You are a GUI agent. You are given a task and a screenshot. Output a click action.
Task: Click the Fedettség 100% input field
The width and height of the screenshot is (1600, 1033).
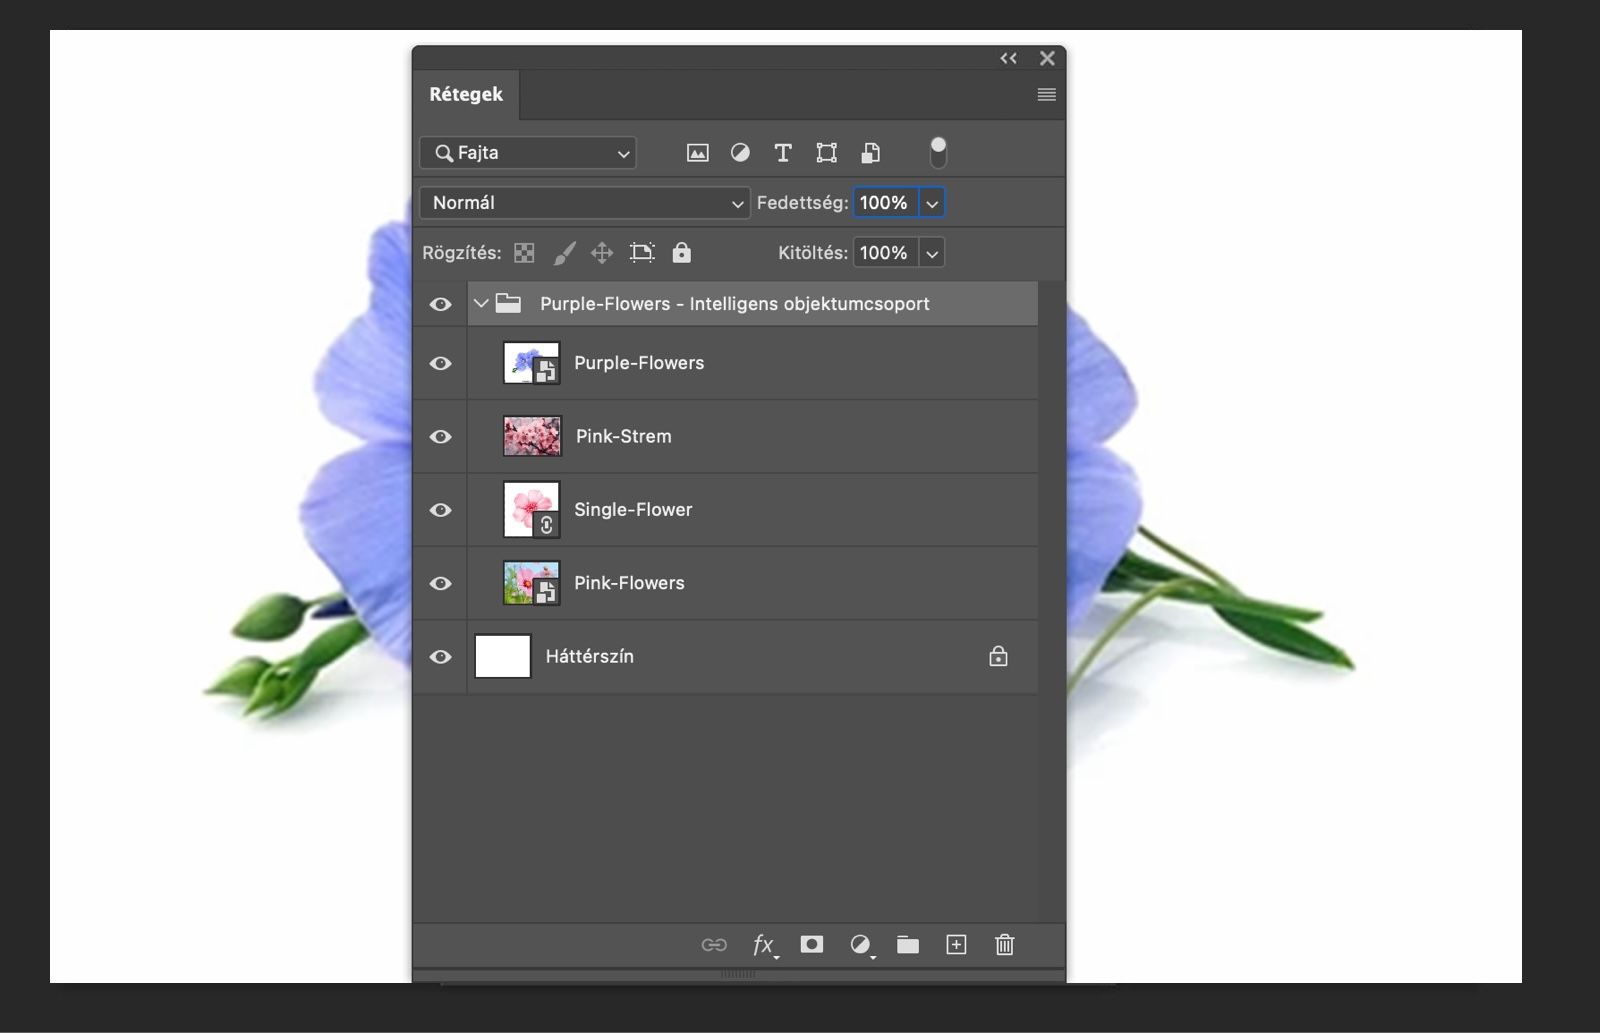point(885,203)
